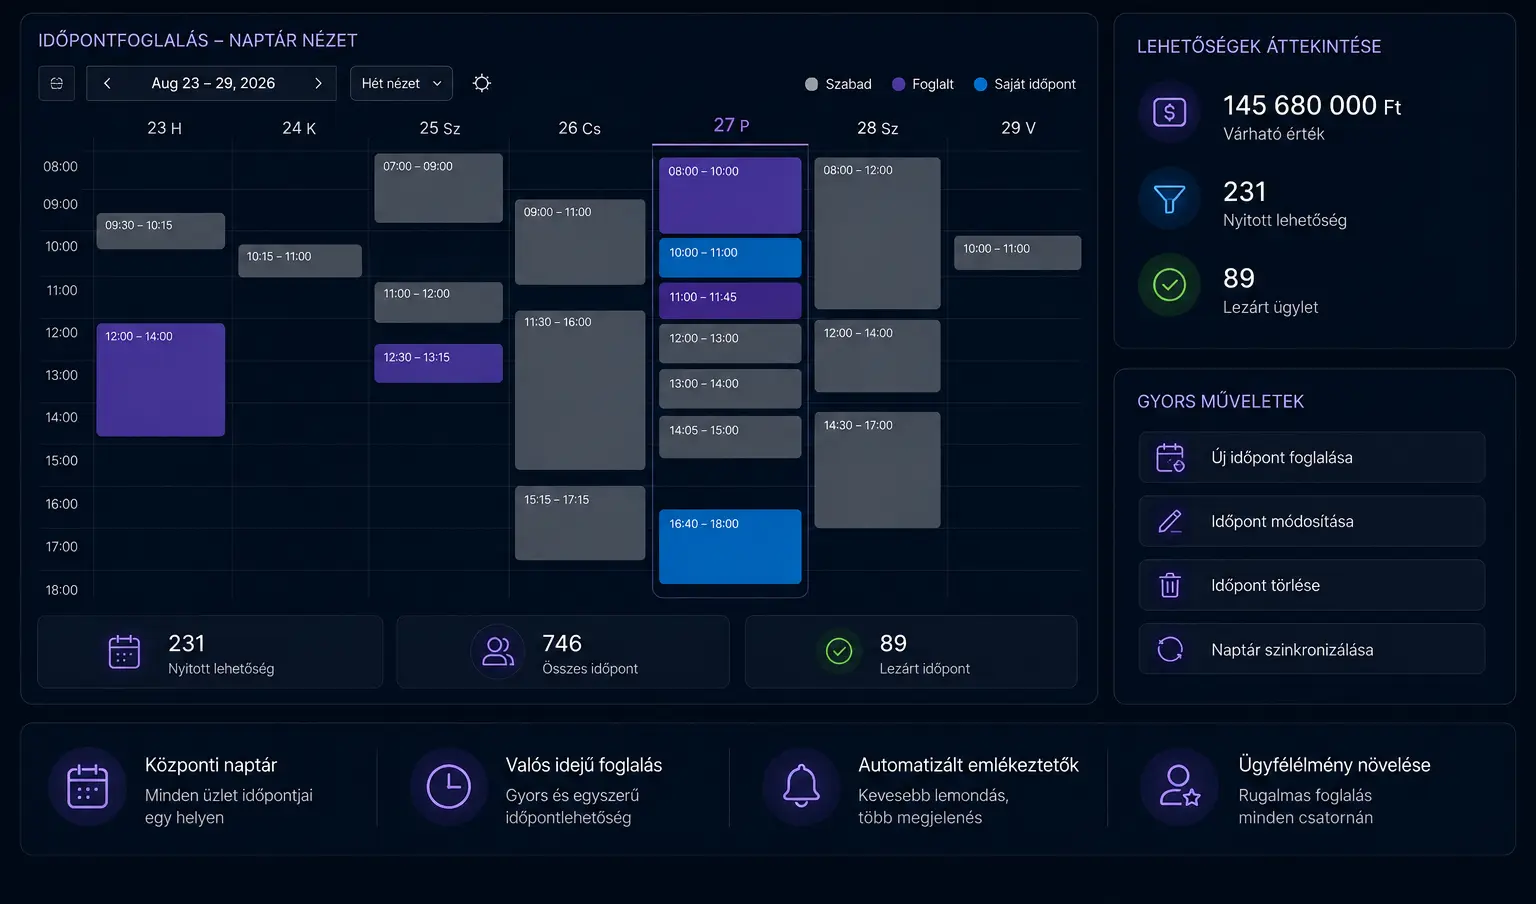Click the clock icon for Valós idejű foglalás

449,787
